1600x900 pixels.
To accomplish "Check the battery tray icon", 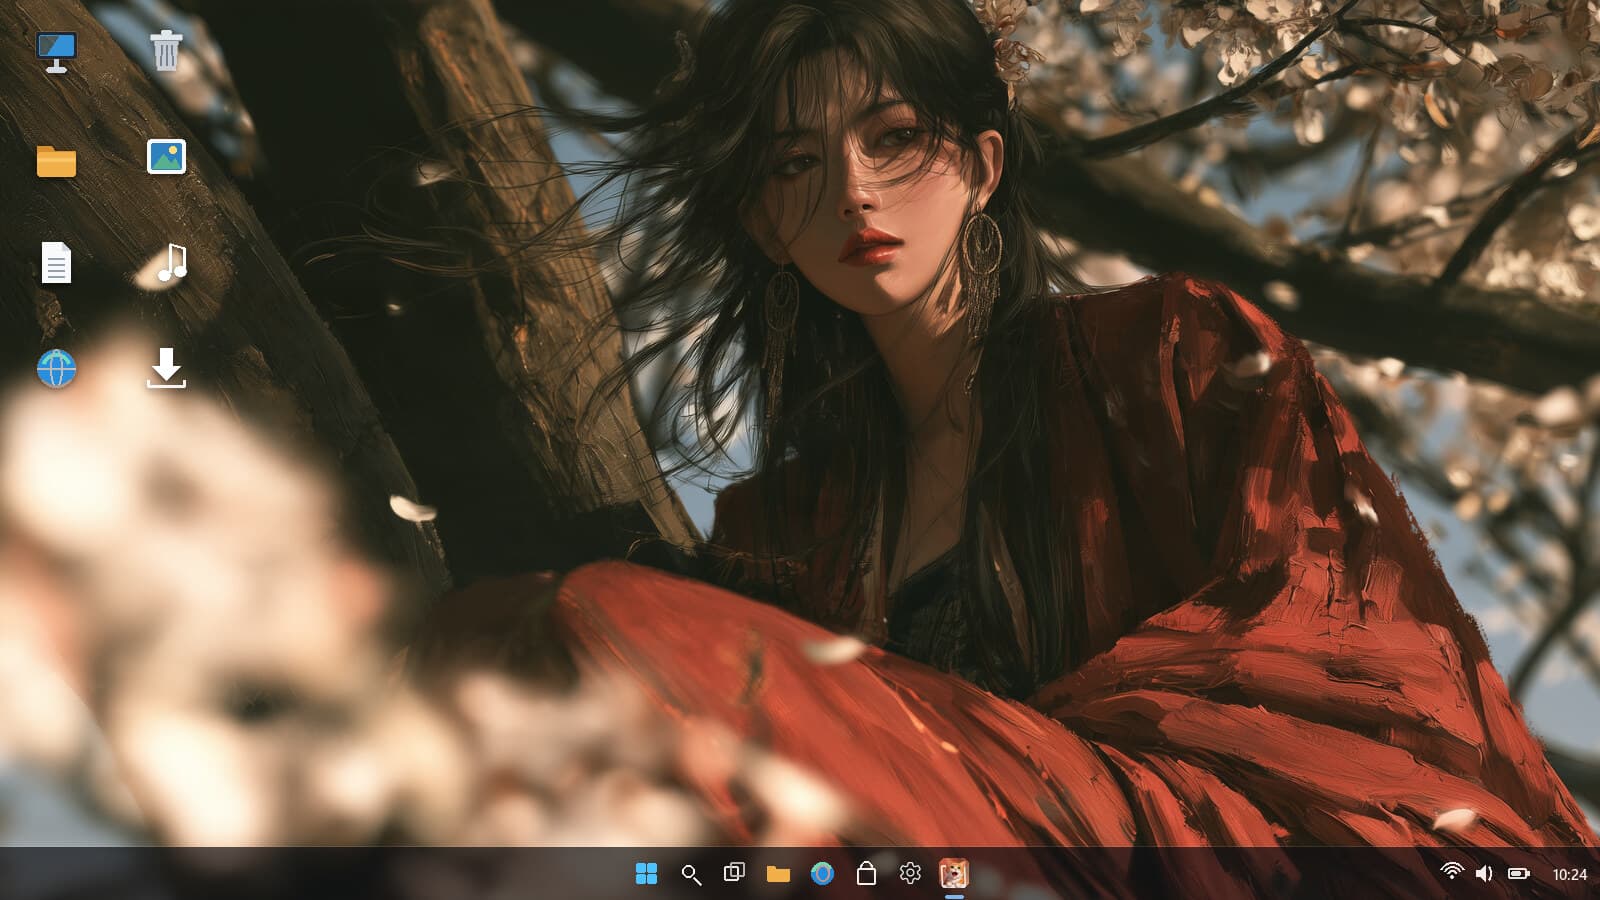I will coord(1518,874).
